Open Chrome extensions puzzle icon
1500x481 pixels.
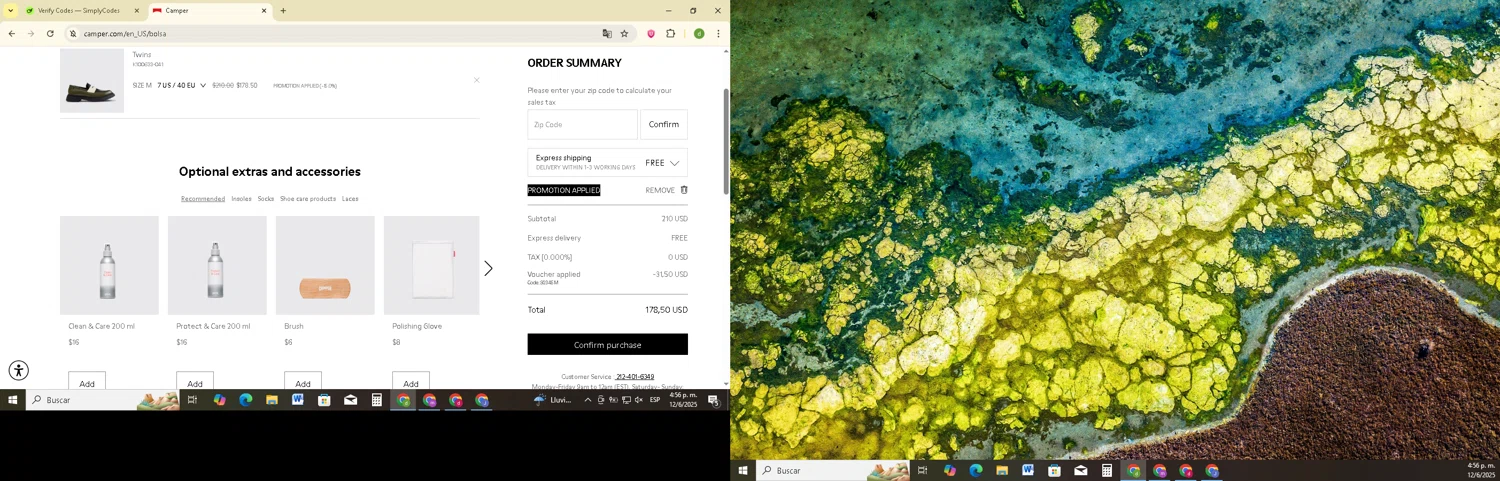tap(671, 33)
